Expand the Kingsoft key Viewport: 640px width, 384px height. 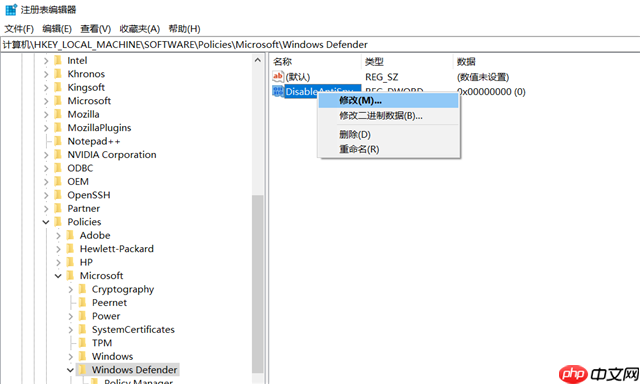click(x=46, y=88)
